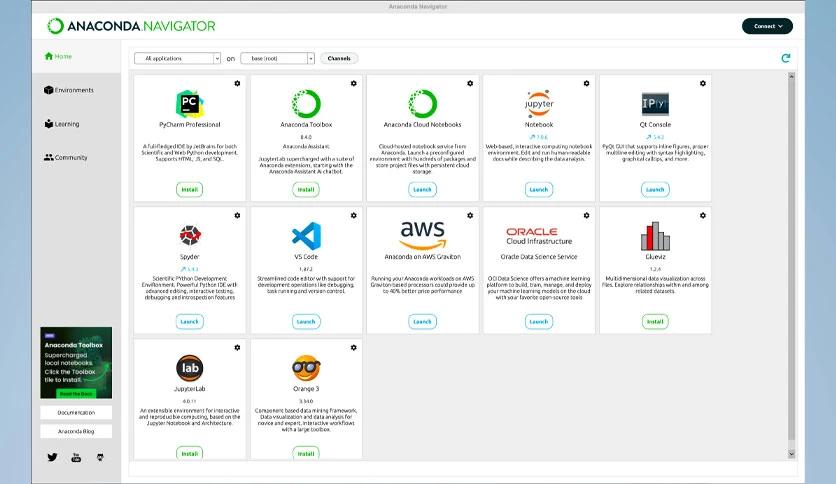This screenshot has width=836, height=484.
Task: Open the Documentation link button
Action: [x=76, y=413]
